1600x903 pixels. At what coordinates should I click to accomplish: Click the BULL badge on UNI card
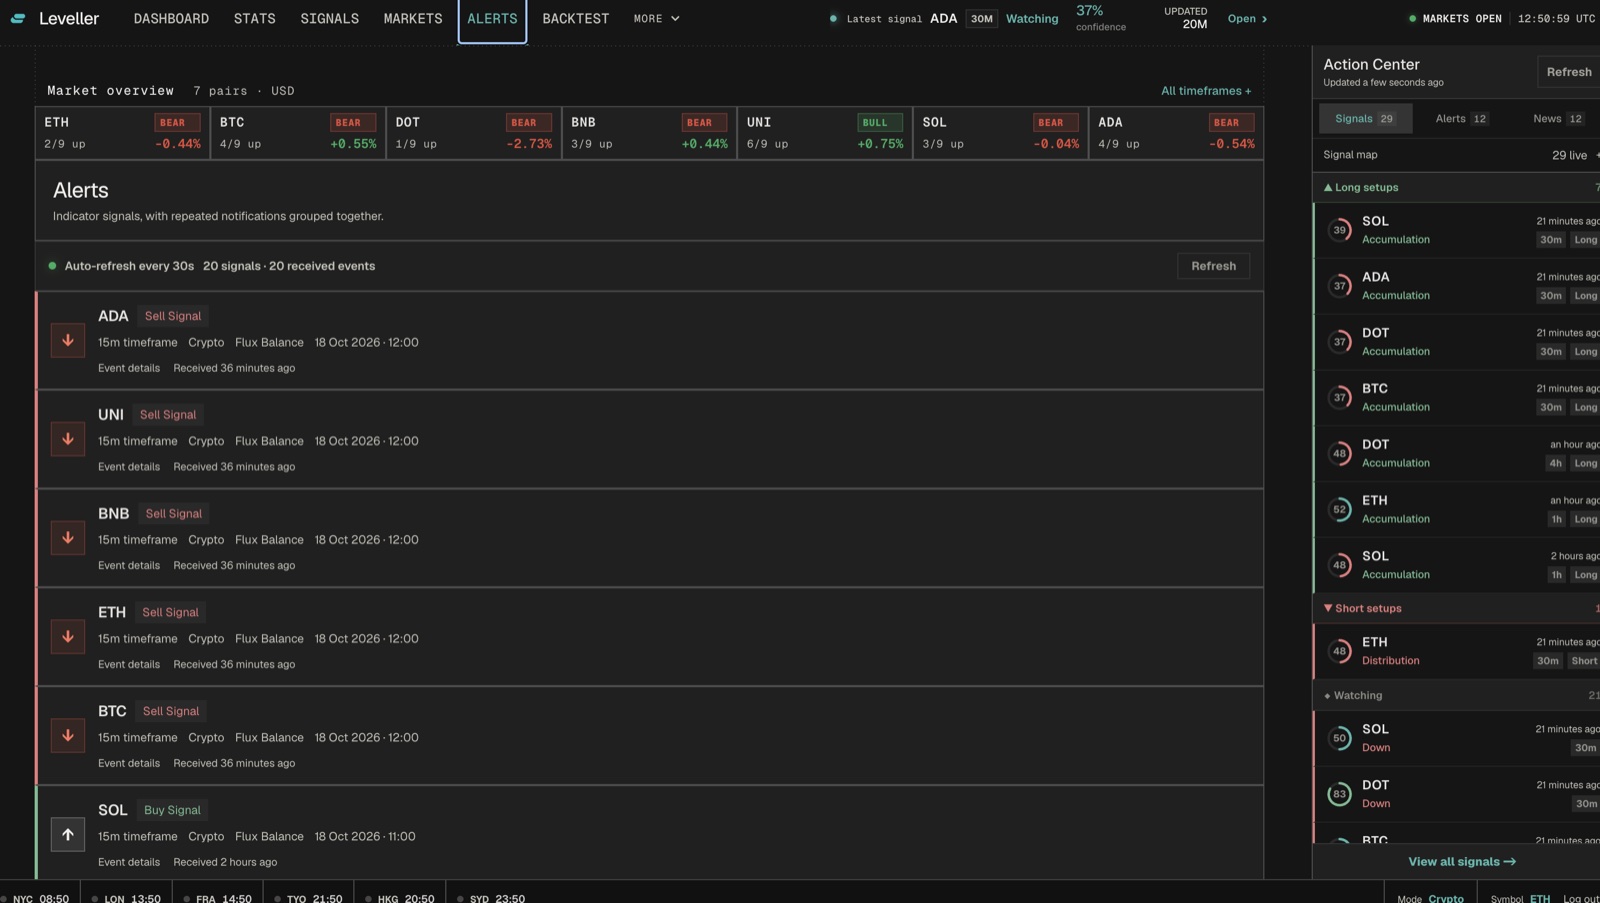click(880, 122)
